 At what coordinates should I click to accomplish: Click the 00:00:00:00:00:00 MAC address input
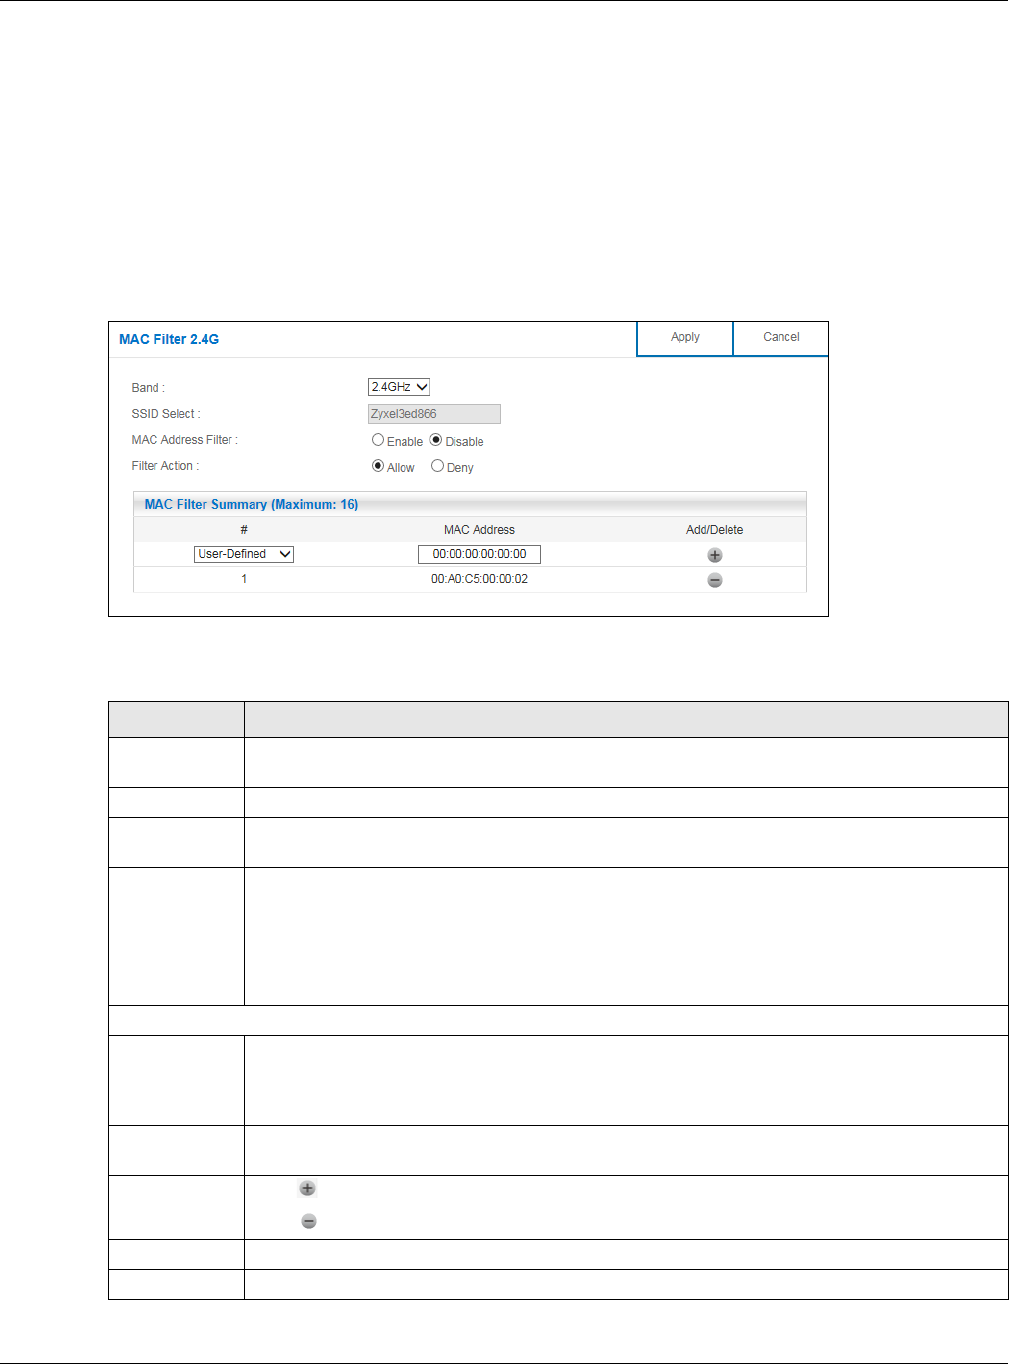point(479,554)
